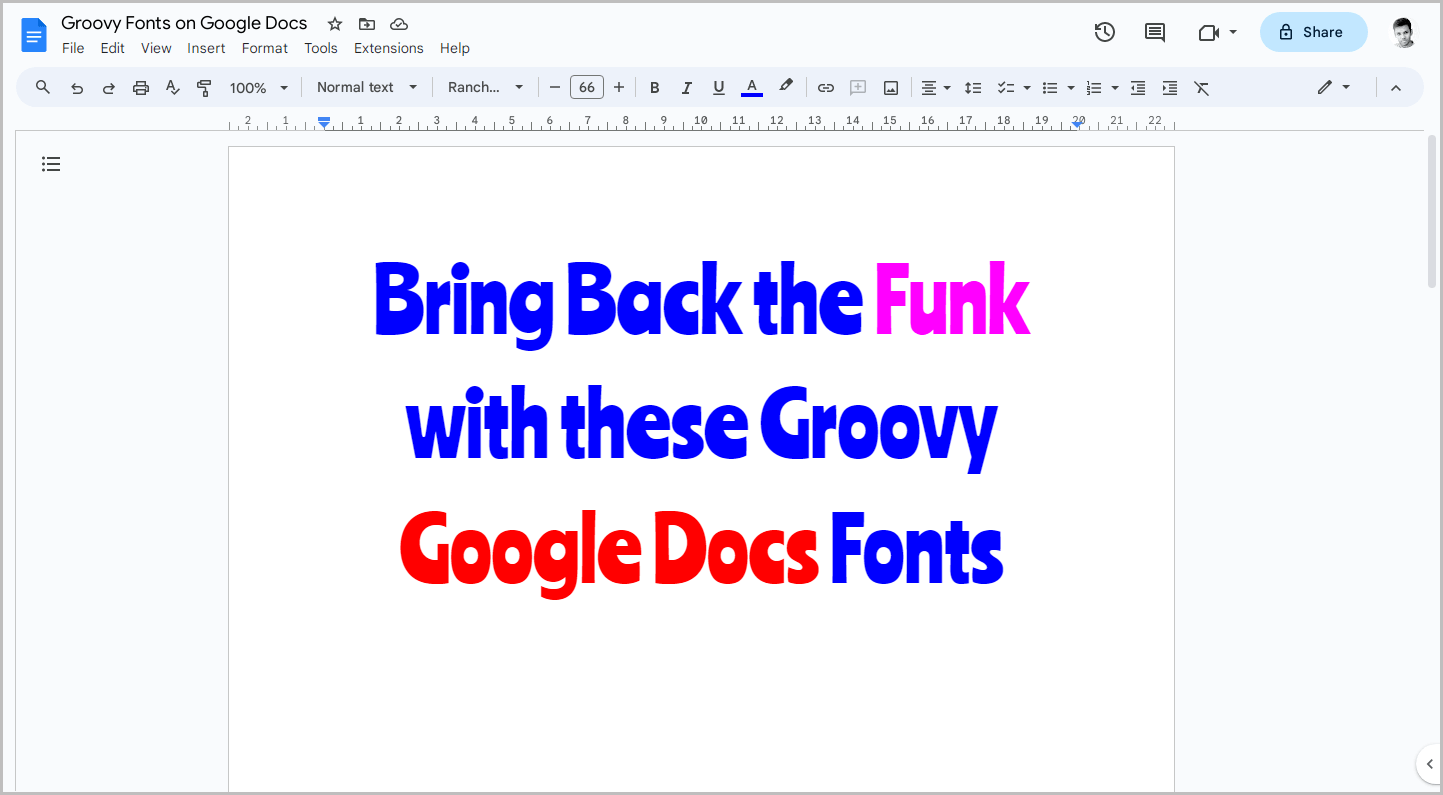Open the text color picker
The height and width of the screenshot is (795, 1443).
751,87
